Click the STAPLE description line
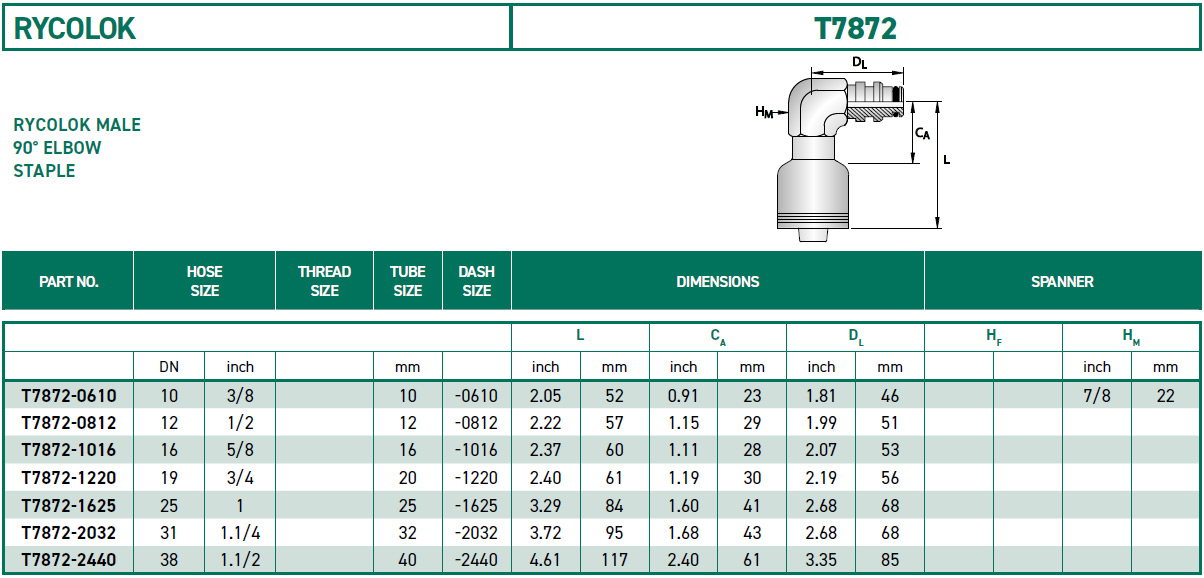Viewport: 1204px width, 578px height. pyautogui.click(x=44, y=171)
